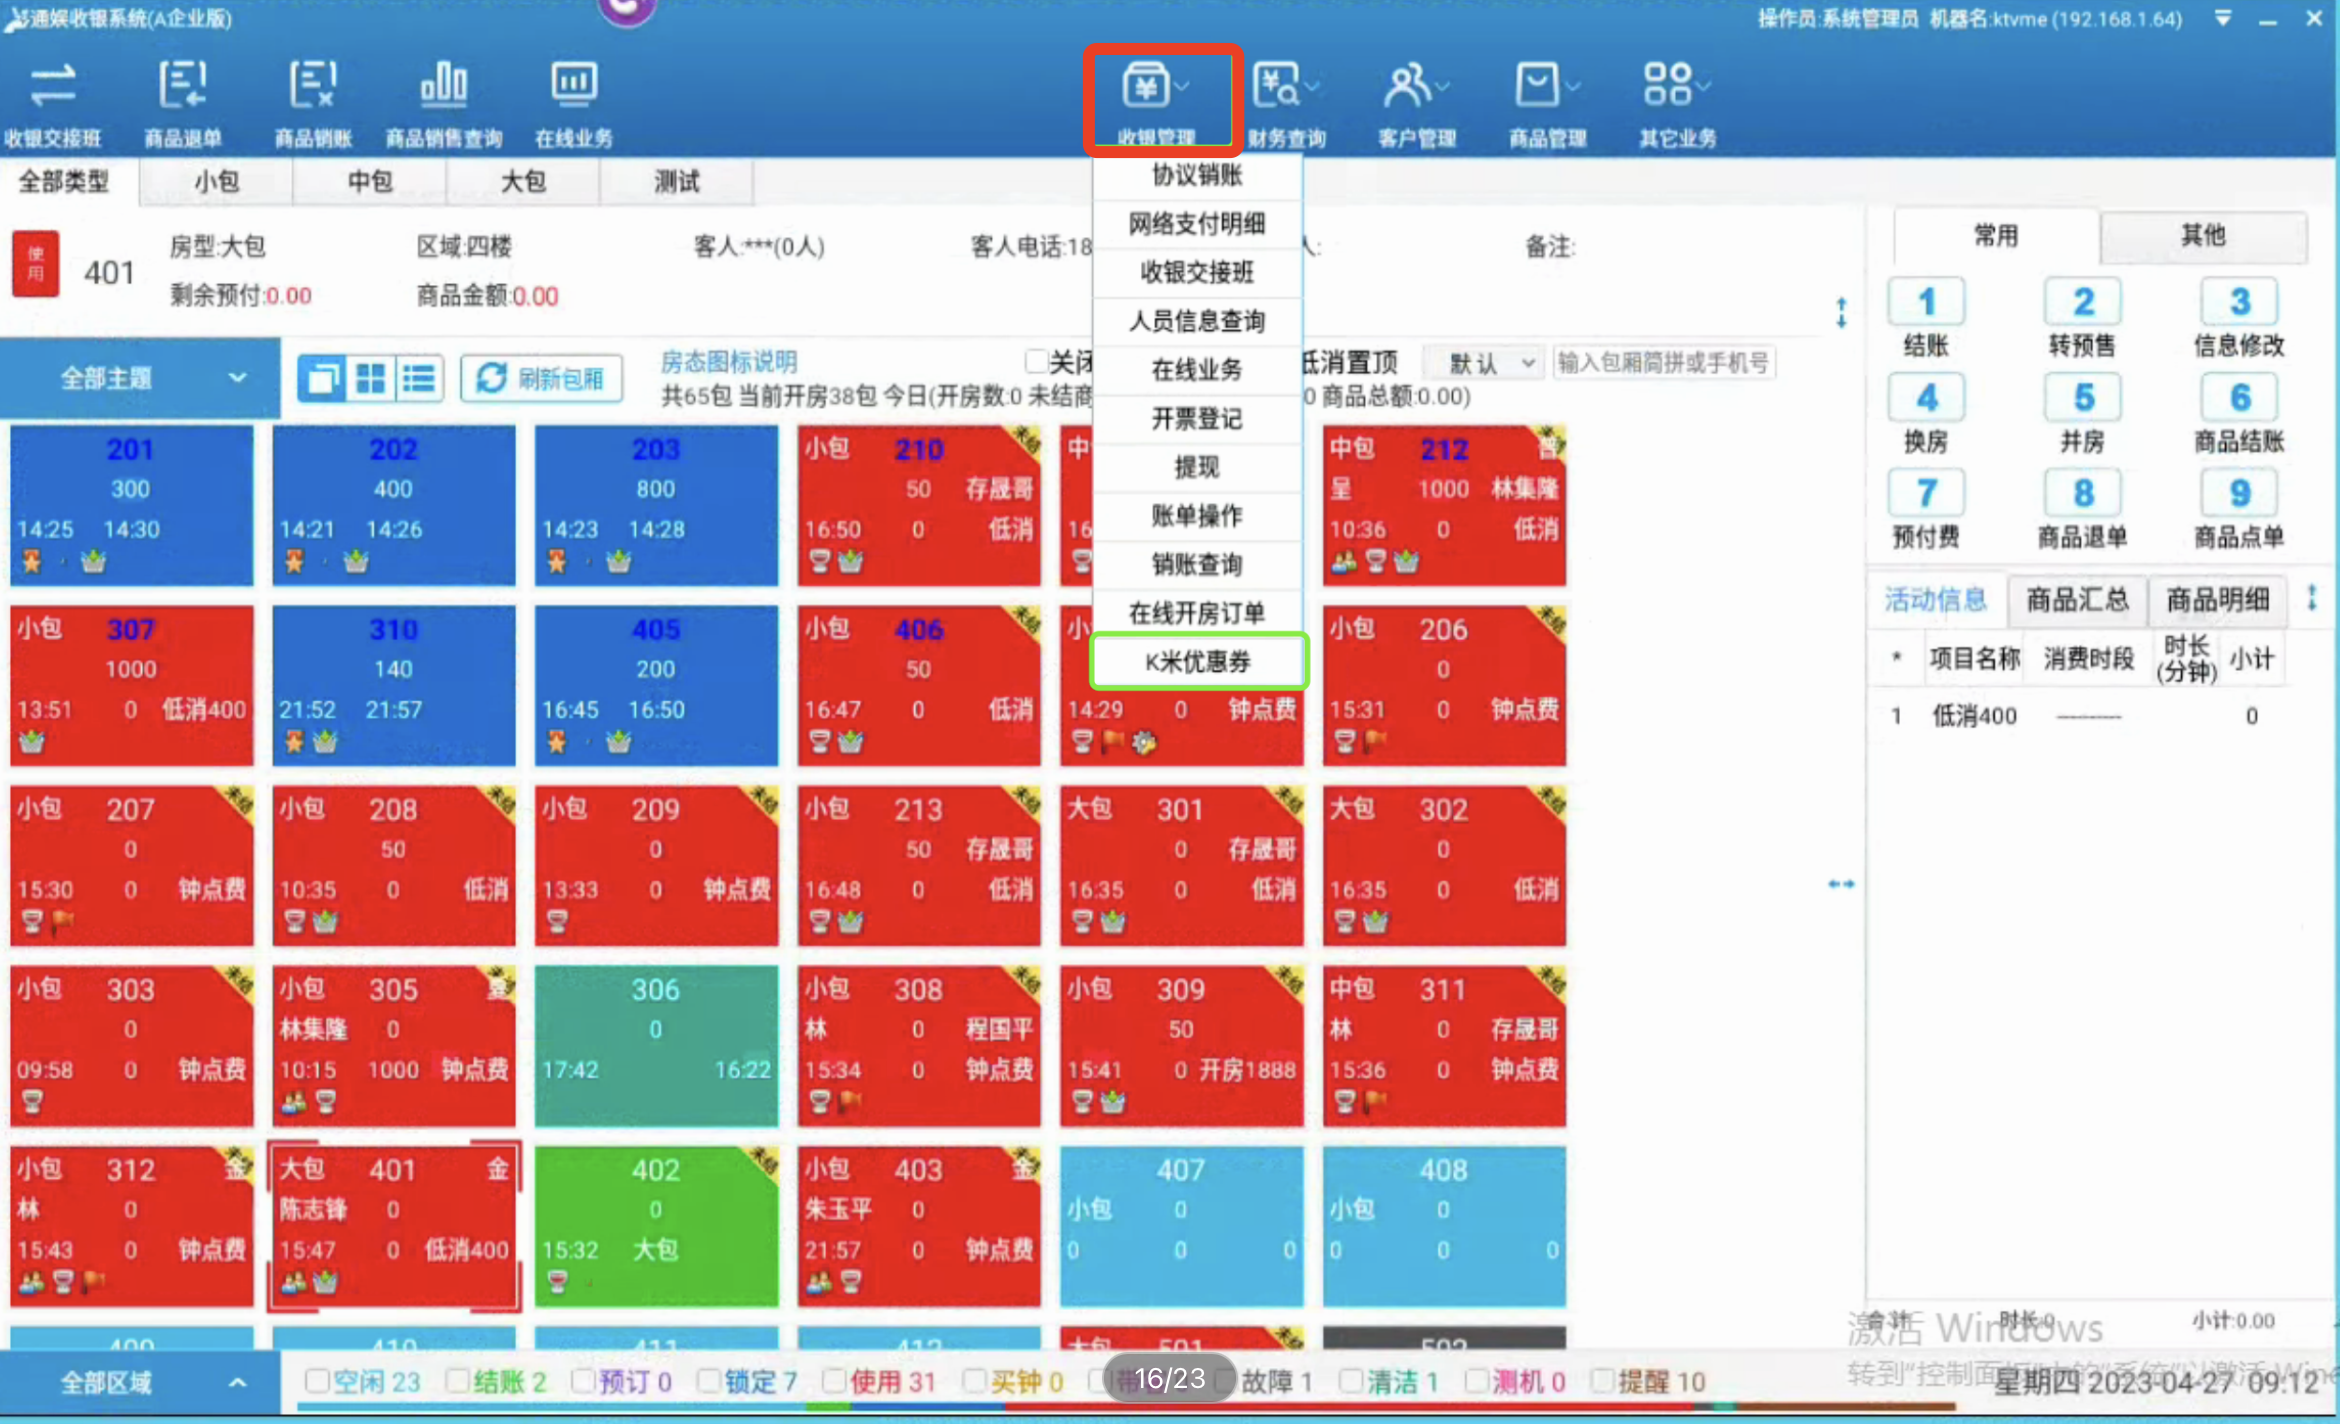Click the vertical resize arrow beside room info
The width and height of the screenshot is (2340, 1424).
click(x=1841, y=313)
